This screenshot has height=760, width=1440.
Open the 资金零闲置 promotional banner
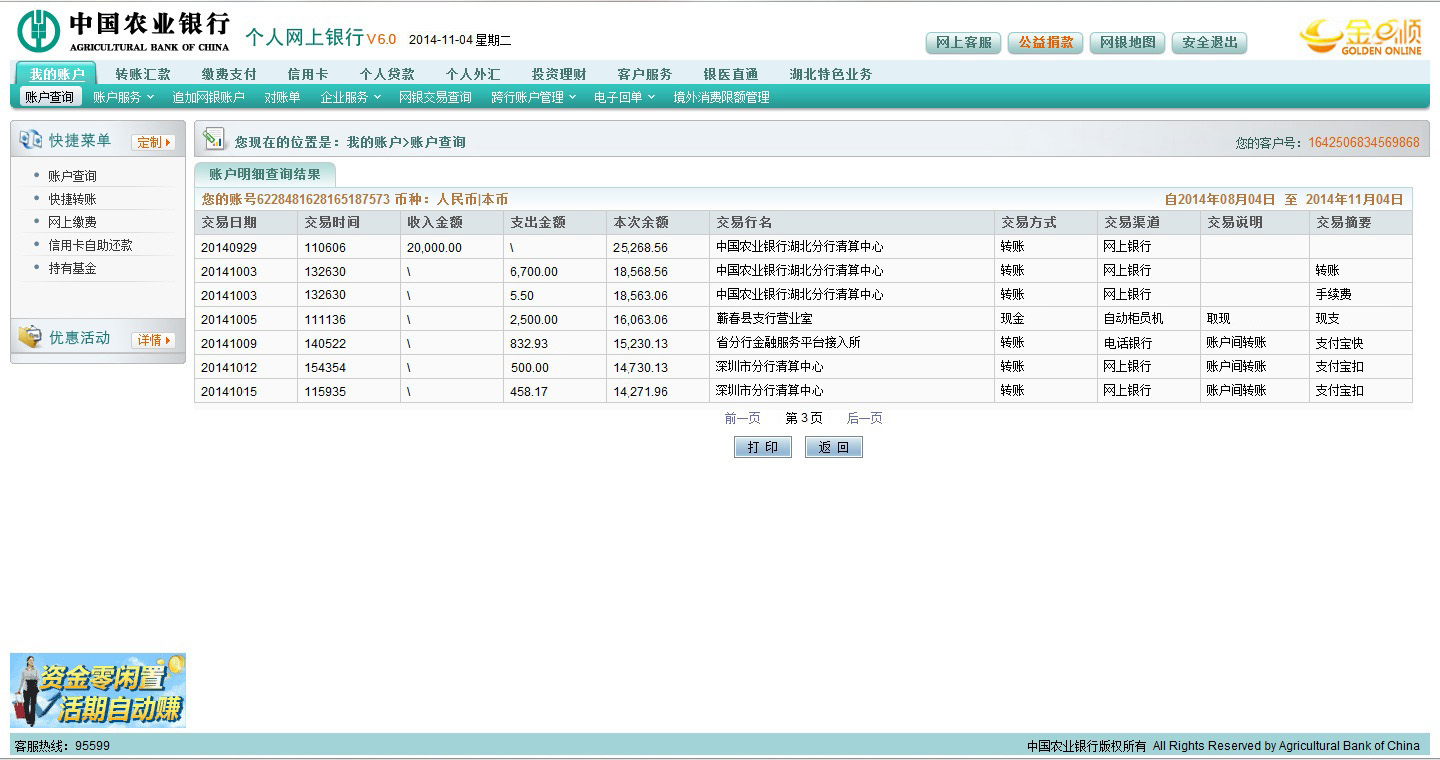[x=98, y=690]
